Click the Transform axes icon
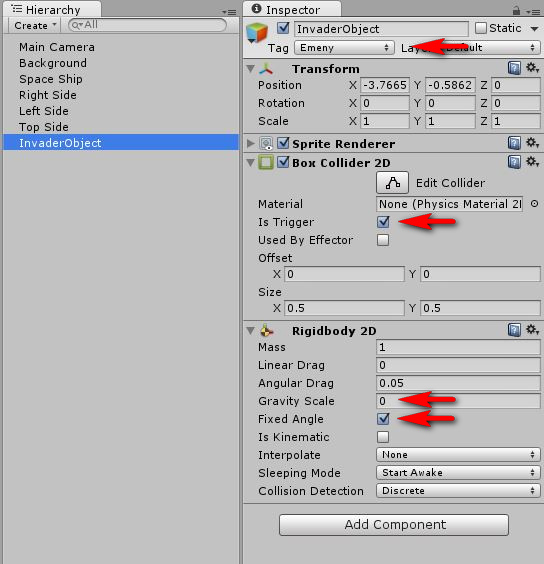The height and width of the screenshot is (564, 544). click(266, 69)
